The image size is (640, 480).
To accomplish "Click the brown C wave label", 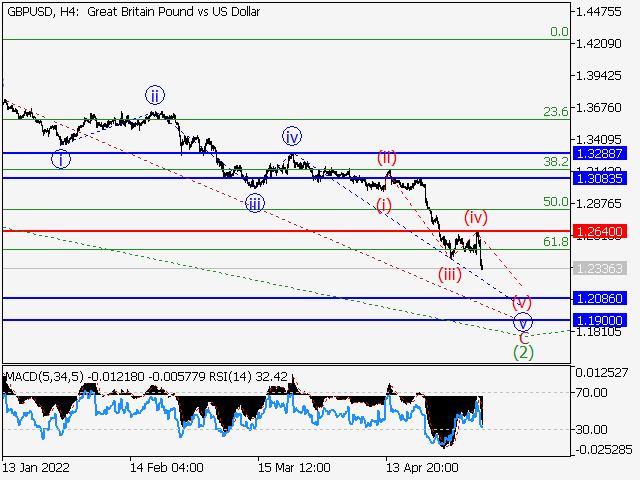I will pos(524,338).
